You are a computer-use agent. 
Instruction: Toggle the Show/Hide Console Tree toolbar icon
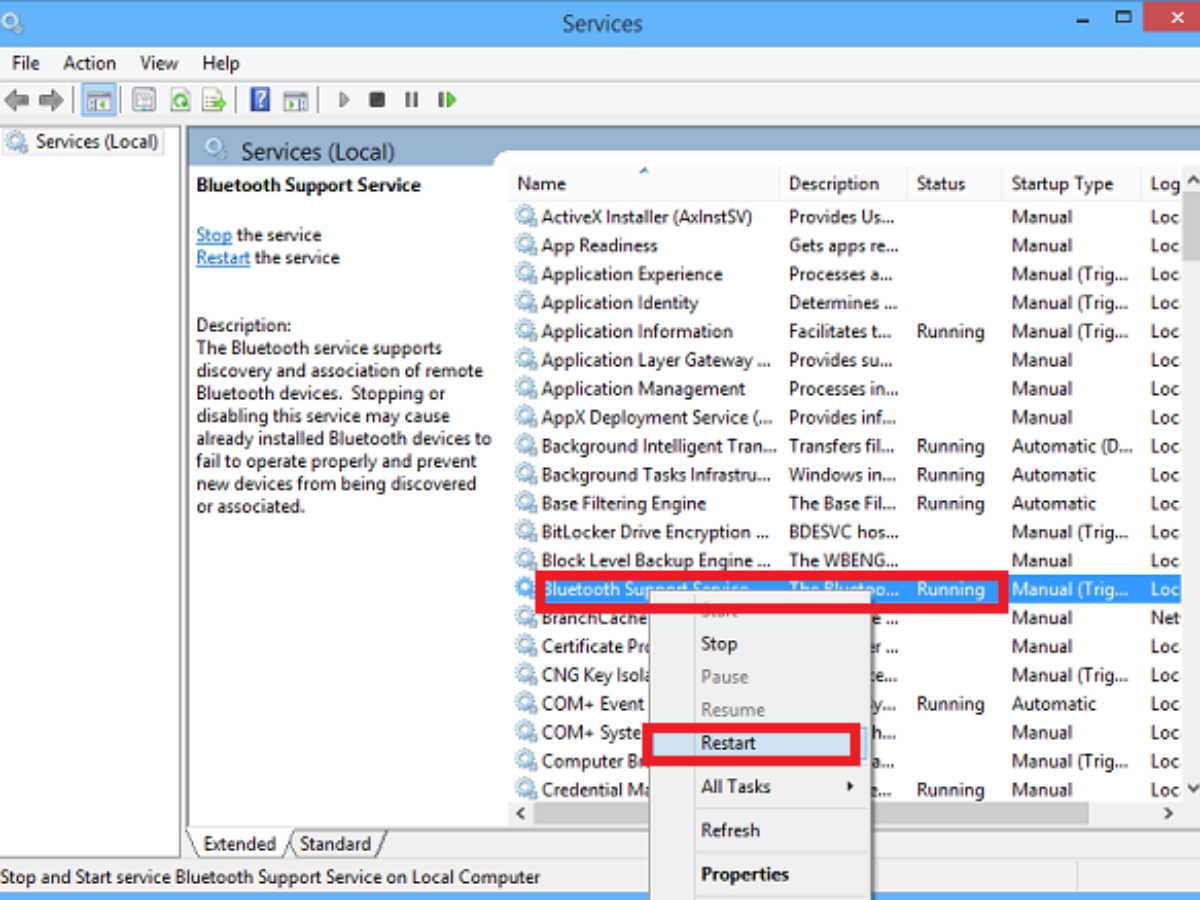coord(98,100)
